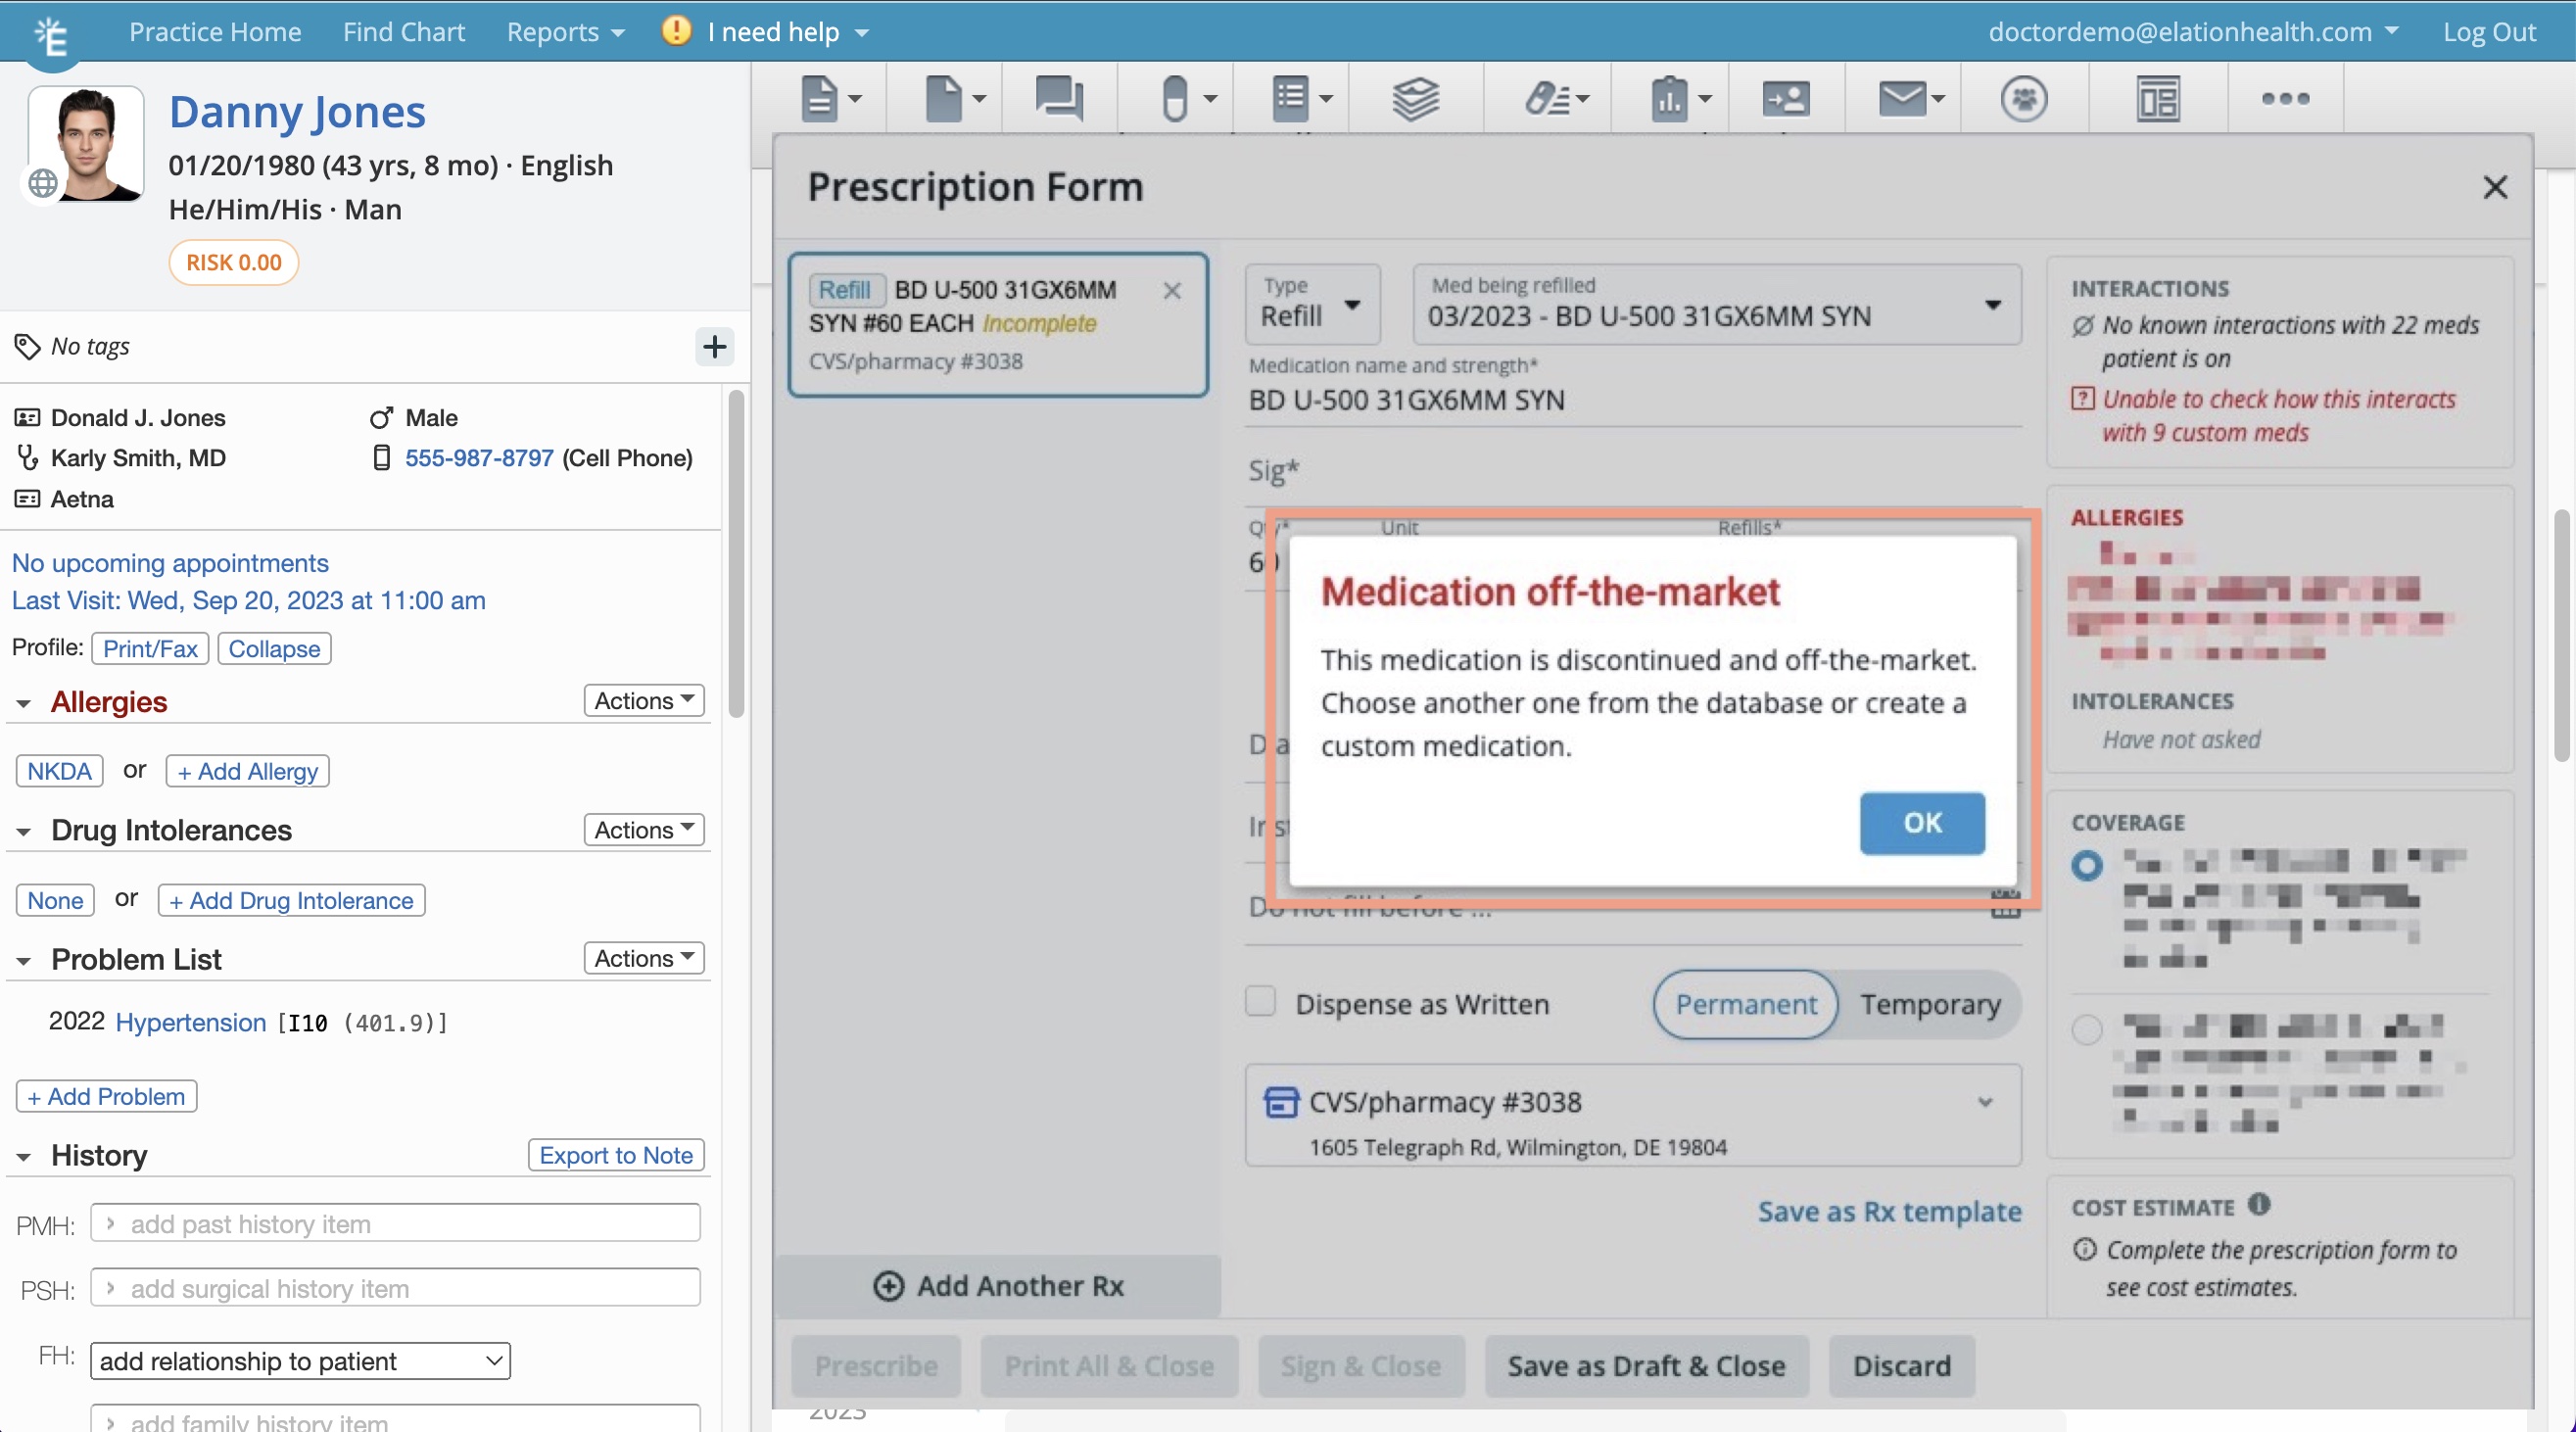The width and height of the screenshot is (2576, 1432).
Task: Select the Temporary medication toggle
Action: click(1929, 1004)
